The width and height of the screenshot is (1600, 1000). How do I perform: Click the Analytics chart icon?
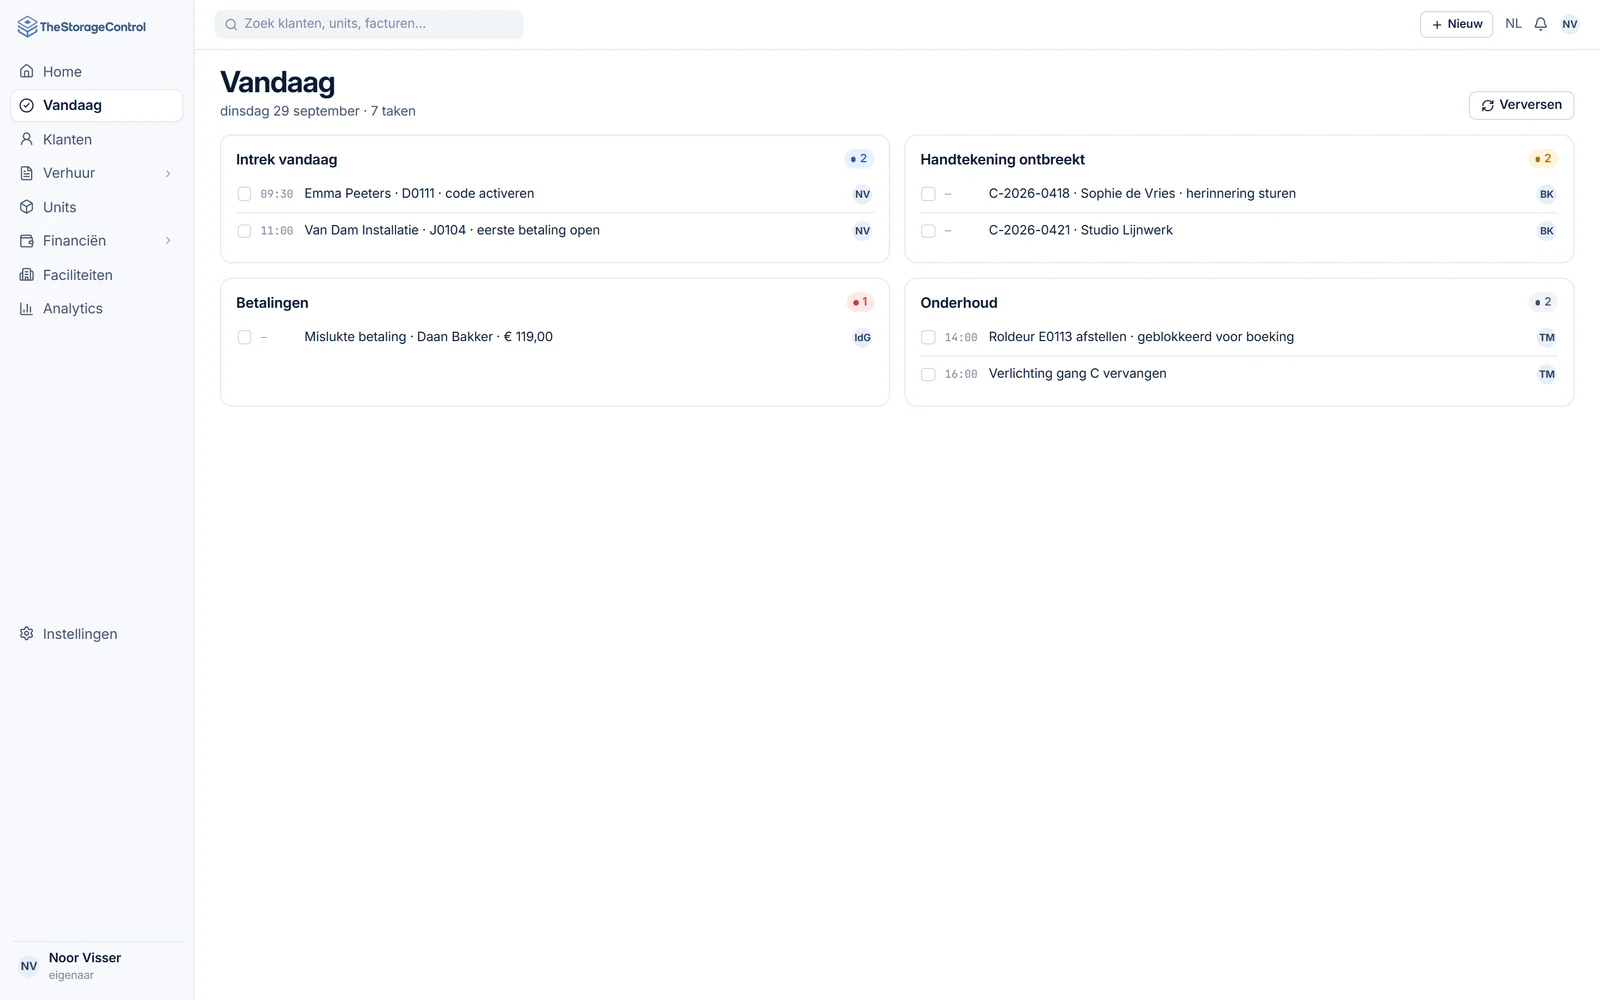pos(27,309)
